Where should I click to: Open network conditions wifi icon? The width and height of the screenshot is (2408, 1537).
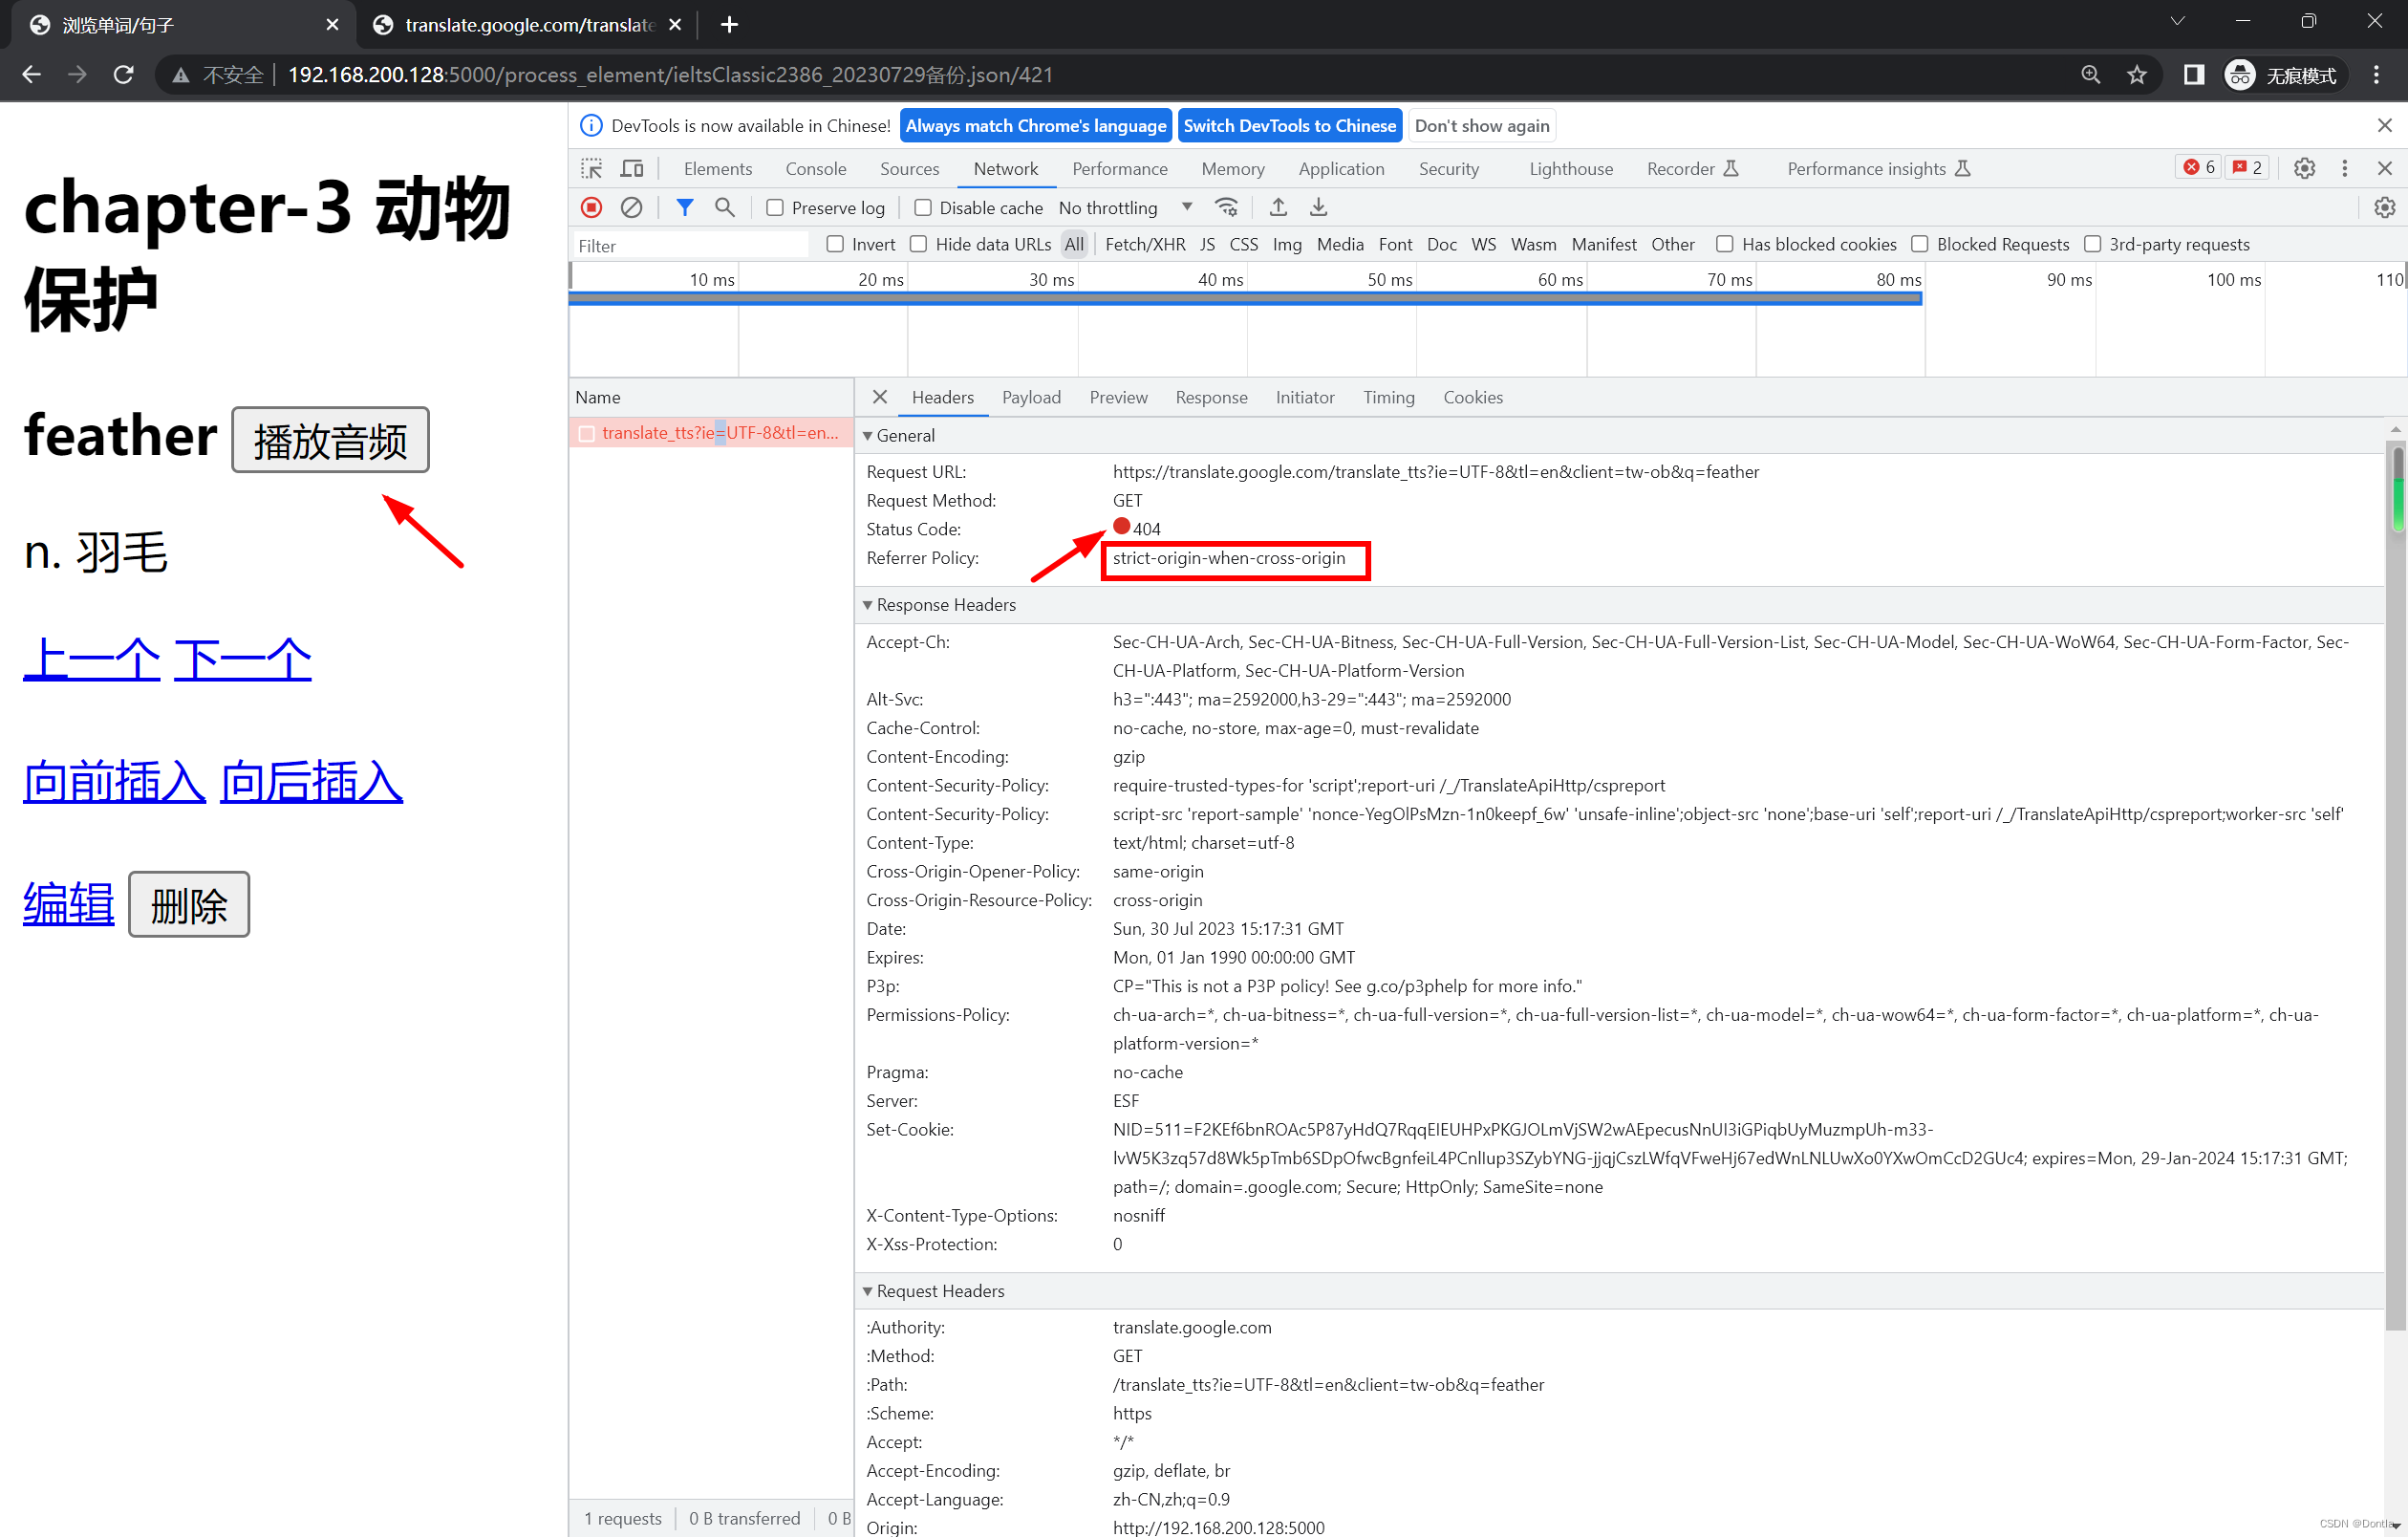pos(1226,207)
